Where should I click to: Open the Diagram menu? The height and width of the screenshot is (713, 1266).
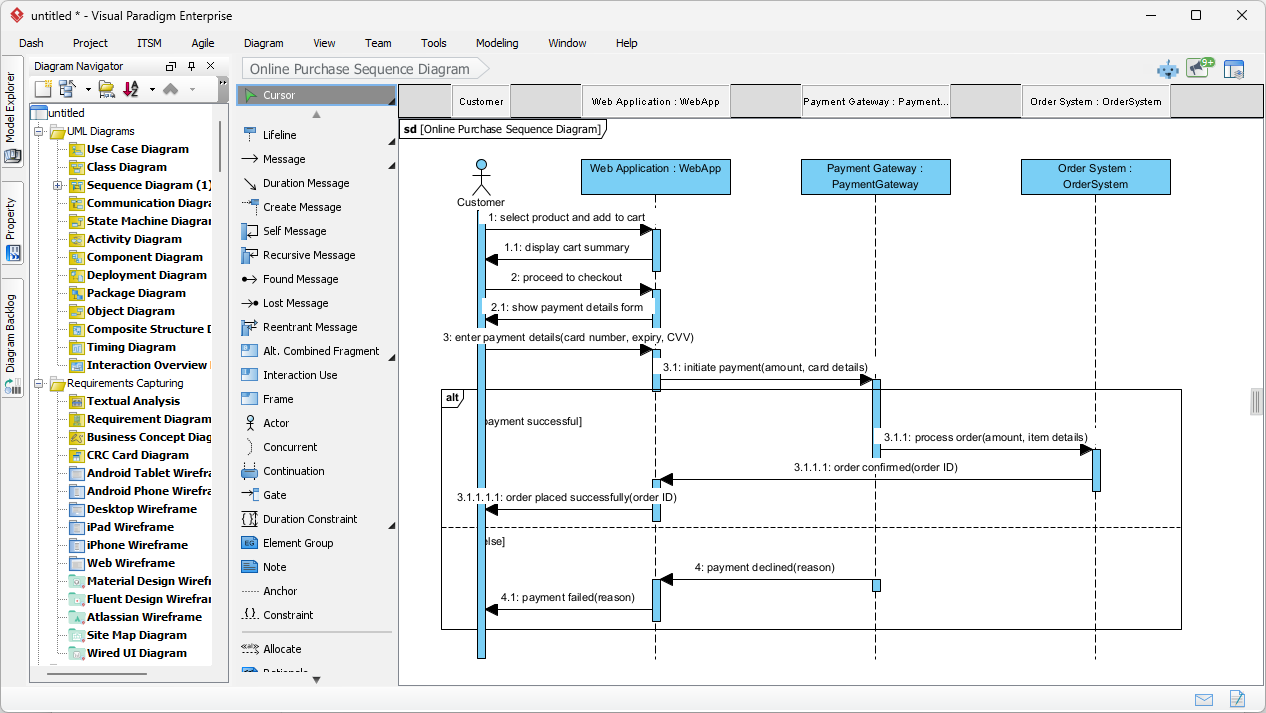coord(263,43)
